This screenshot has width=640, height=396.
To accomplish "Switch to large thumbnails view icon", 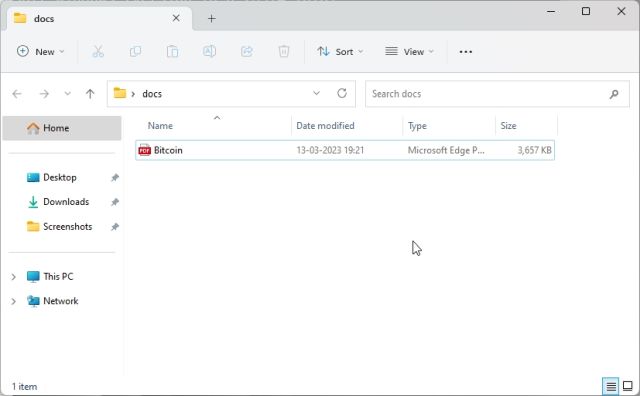I will [628, 386].
